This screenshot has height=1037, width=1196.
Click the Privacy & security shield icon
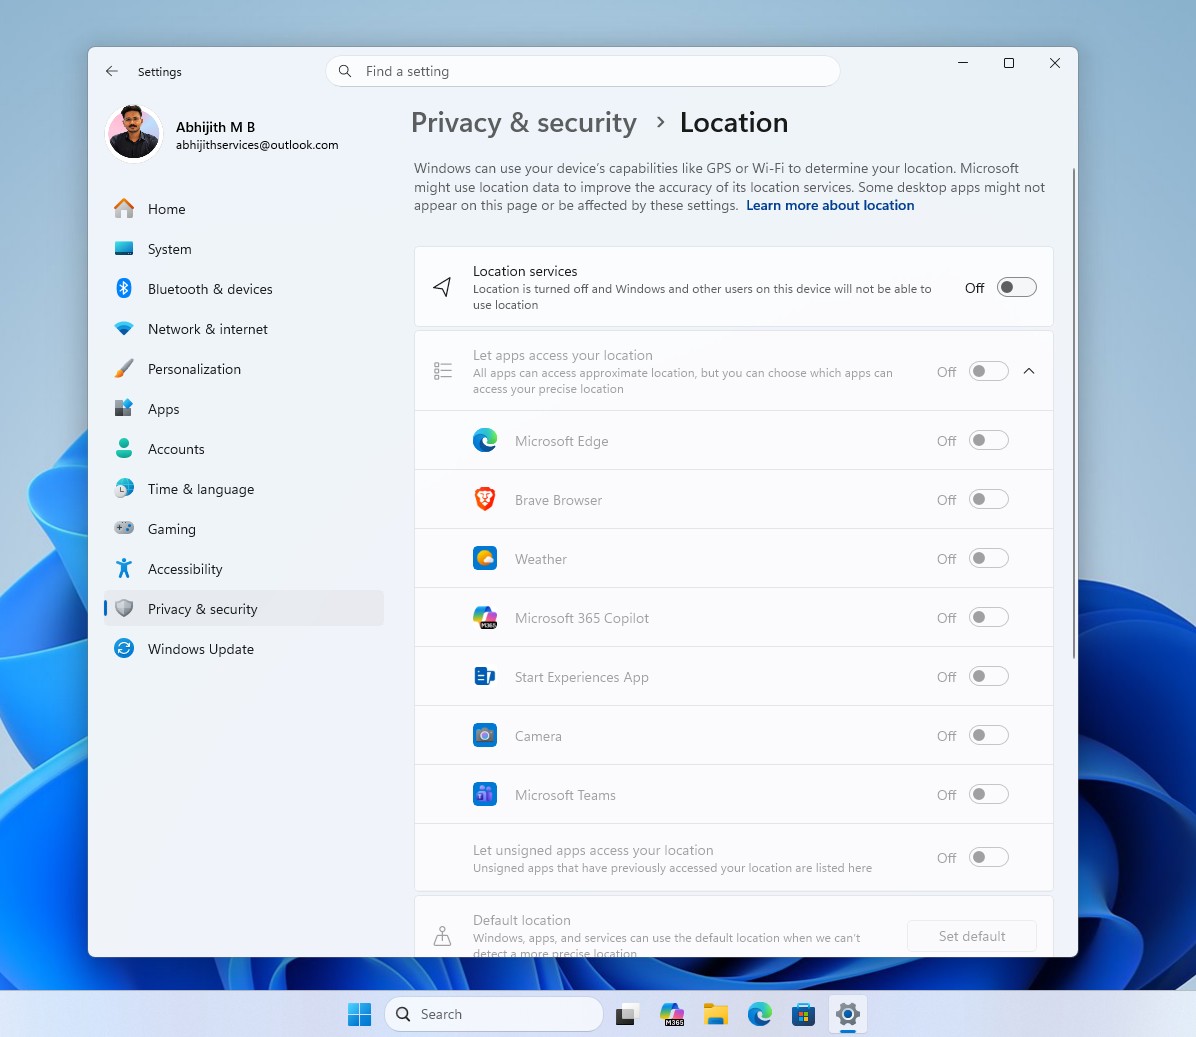pos(124,608)
